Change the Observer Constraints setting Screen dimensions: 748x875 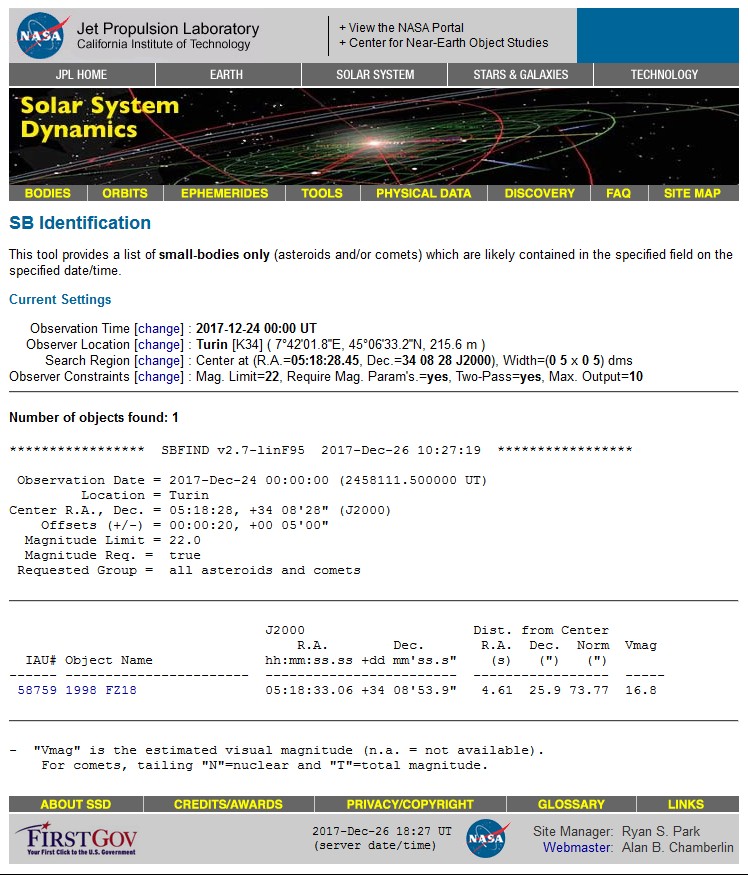click(x=160, y=377)
